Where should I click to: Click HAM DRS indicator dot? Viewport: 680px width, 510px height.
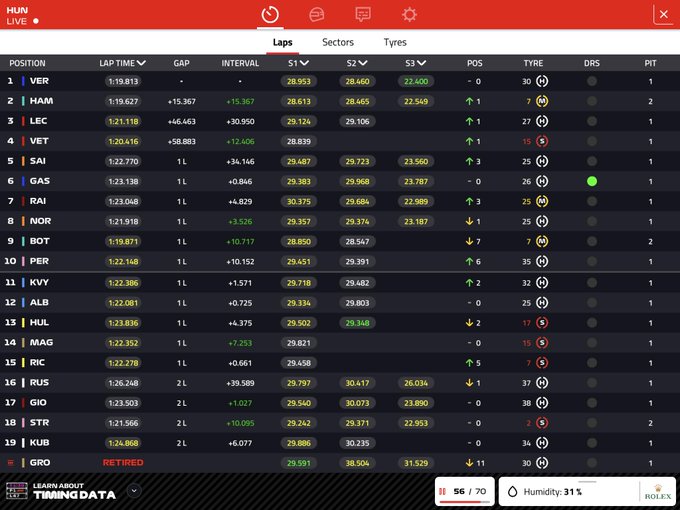coord(592,101)
